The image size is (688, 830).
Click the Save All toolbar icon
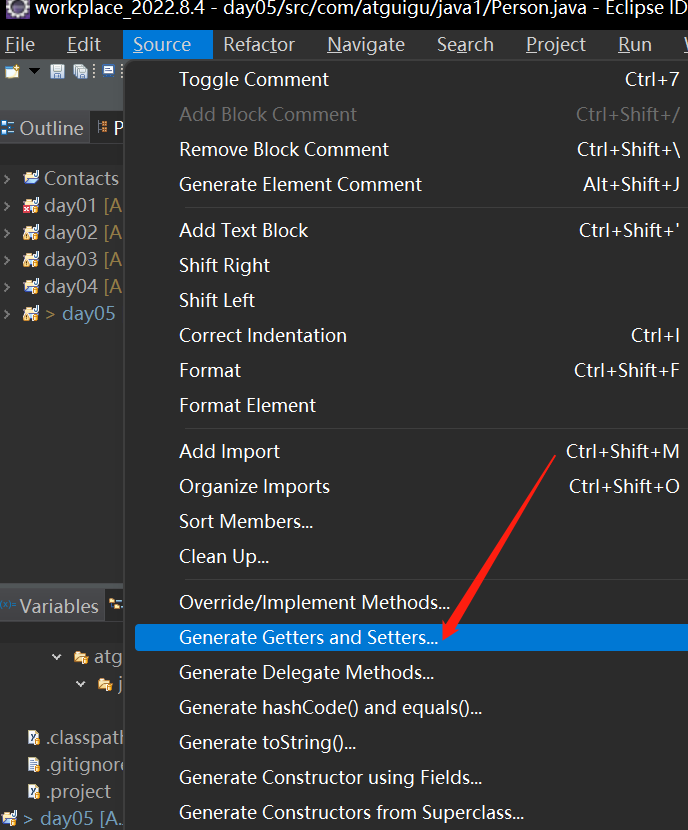(x=80, y=71)
